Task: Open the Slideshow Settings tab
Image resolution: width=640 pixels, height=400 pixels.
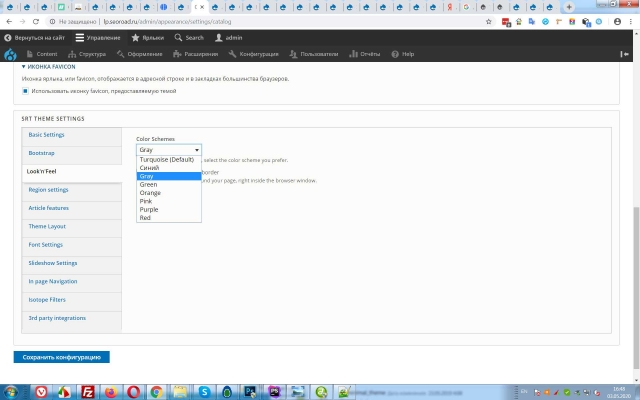Action: point(52,263)
